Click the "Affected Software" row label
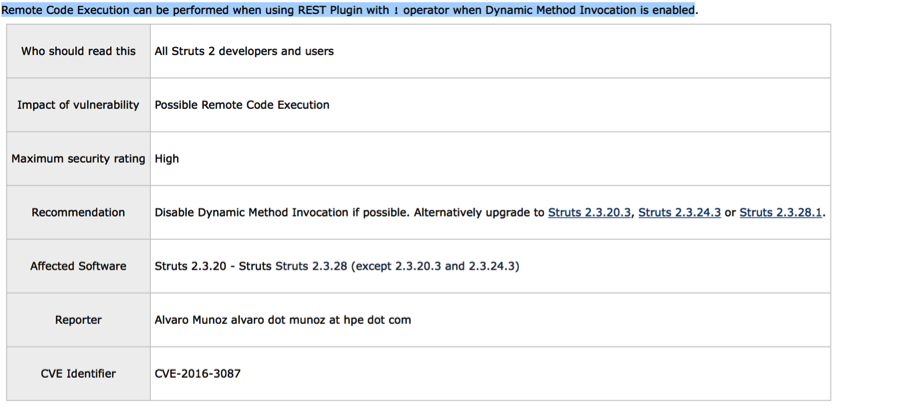 coord(78,266)
